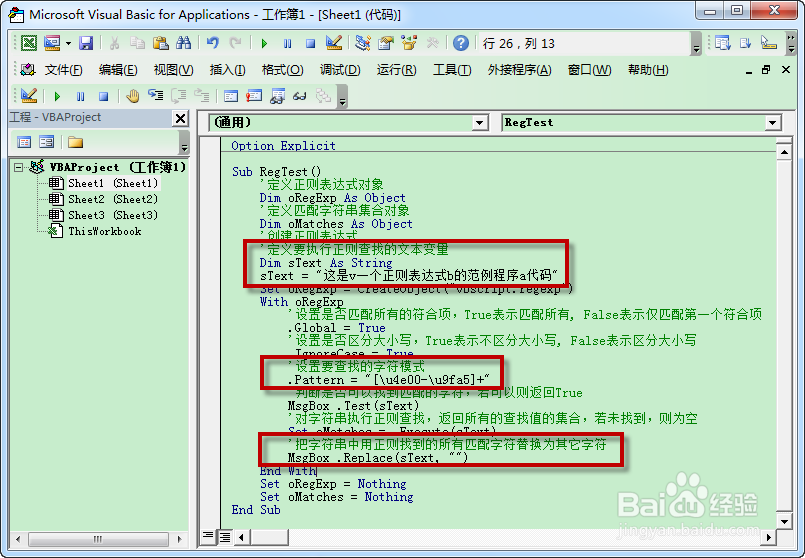Toggle Folders in project panel

point(75,142)
